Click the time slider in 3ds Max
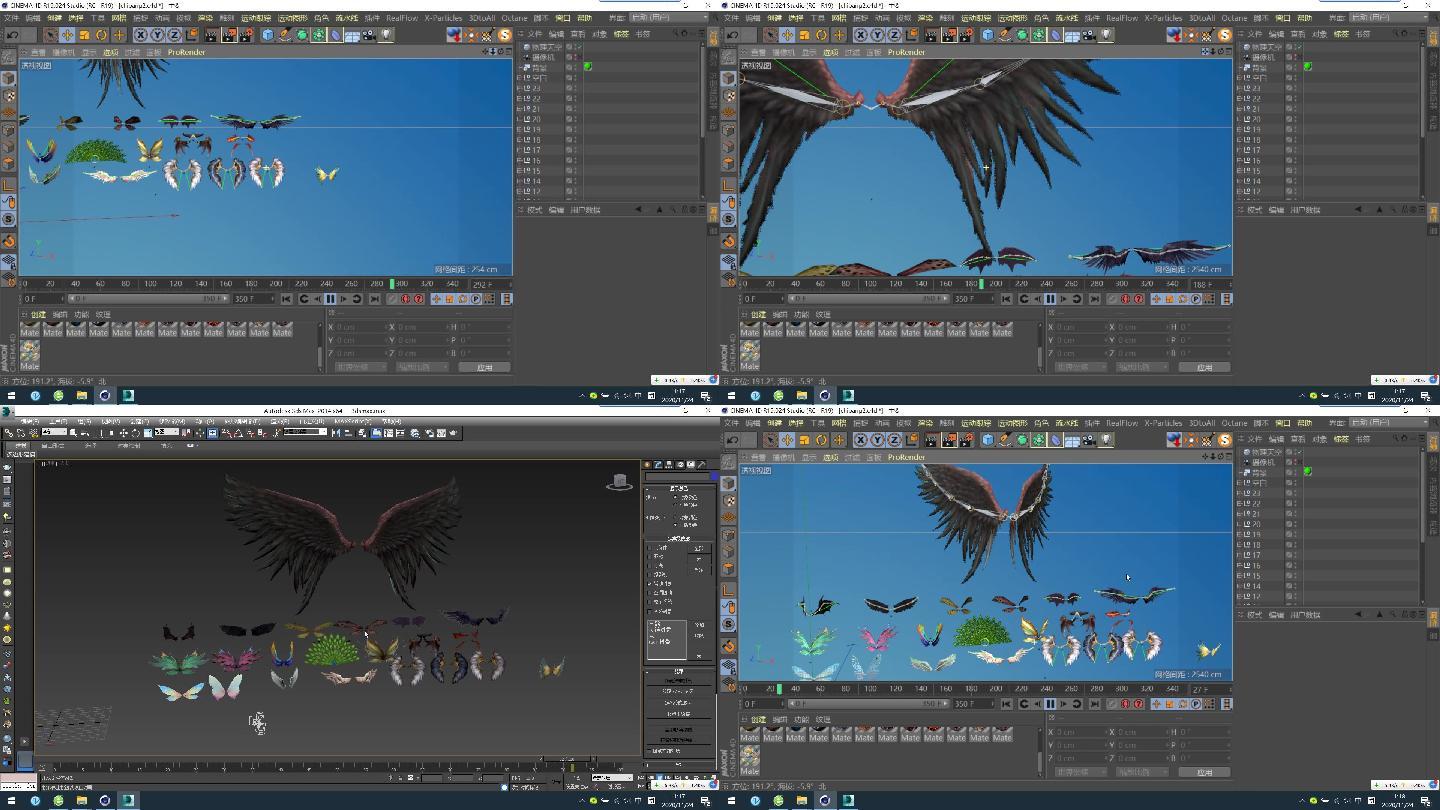The height and width of the screenshot is (810, 1440). click(567, 760)
